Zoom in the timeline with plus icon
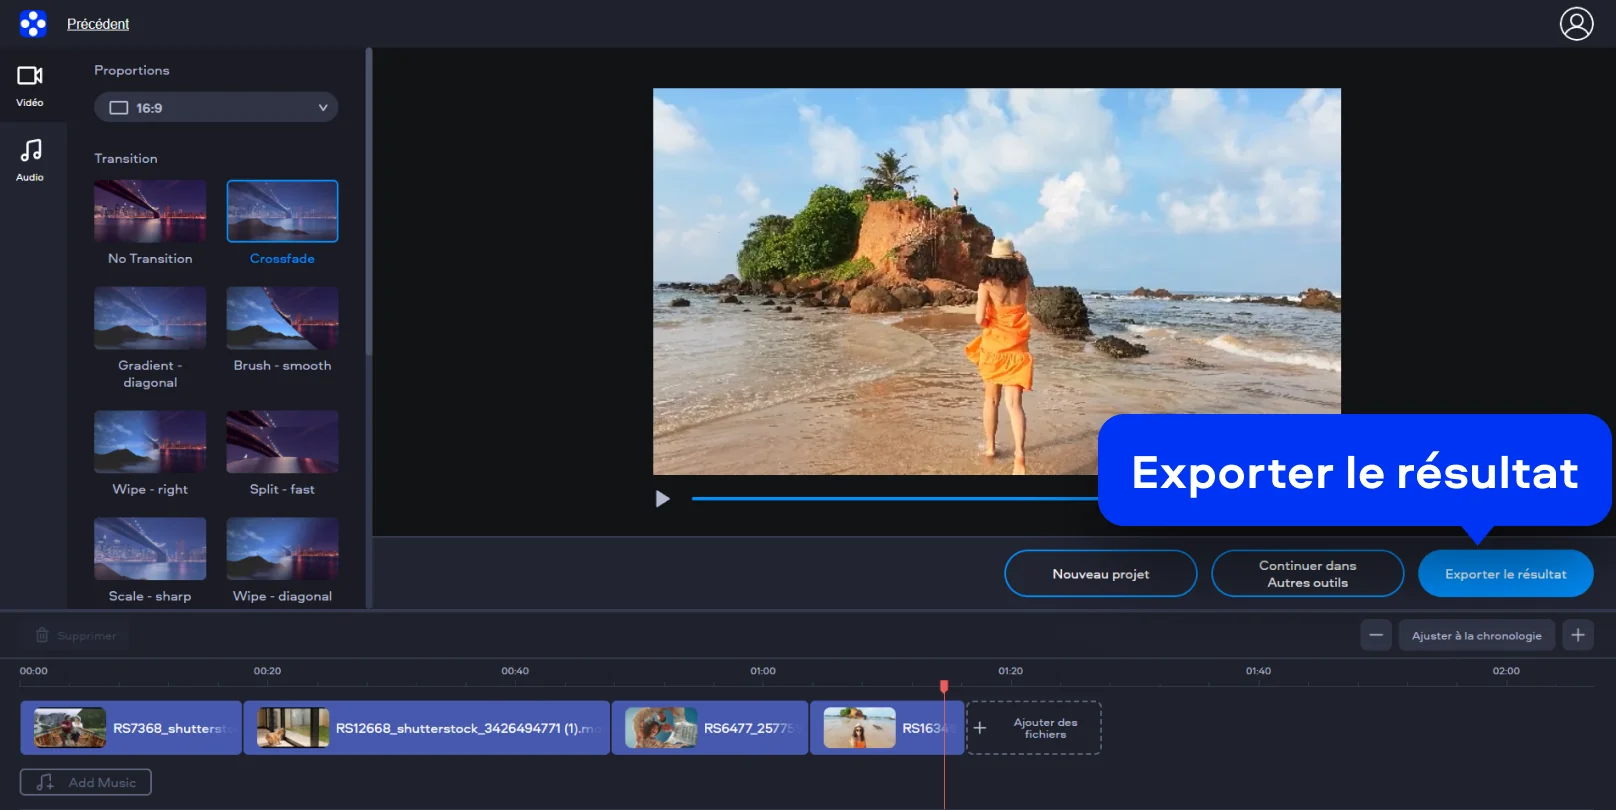The height and width of the screenshot is (810, 1616). (1578, 635)
